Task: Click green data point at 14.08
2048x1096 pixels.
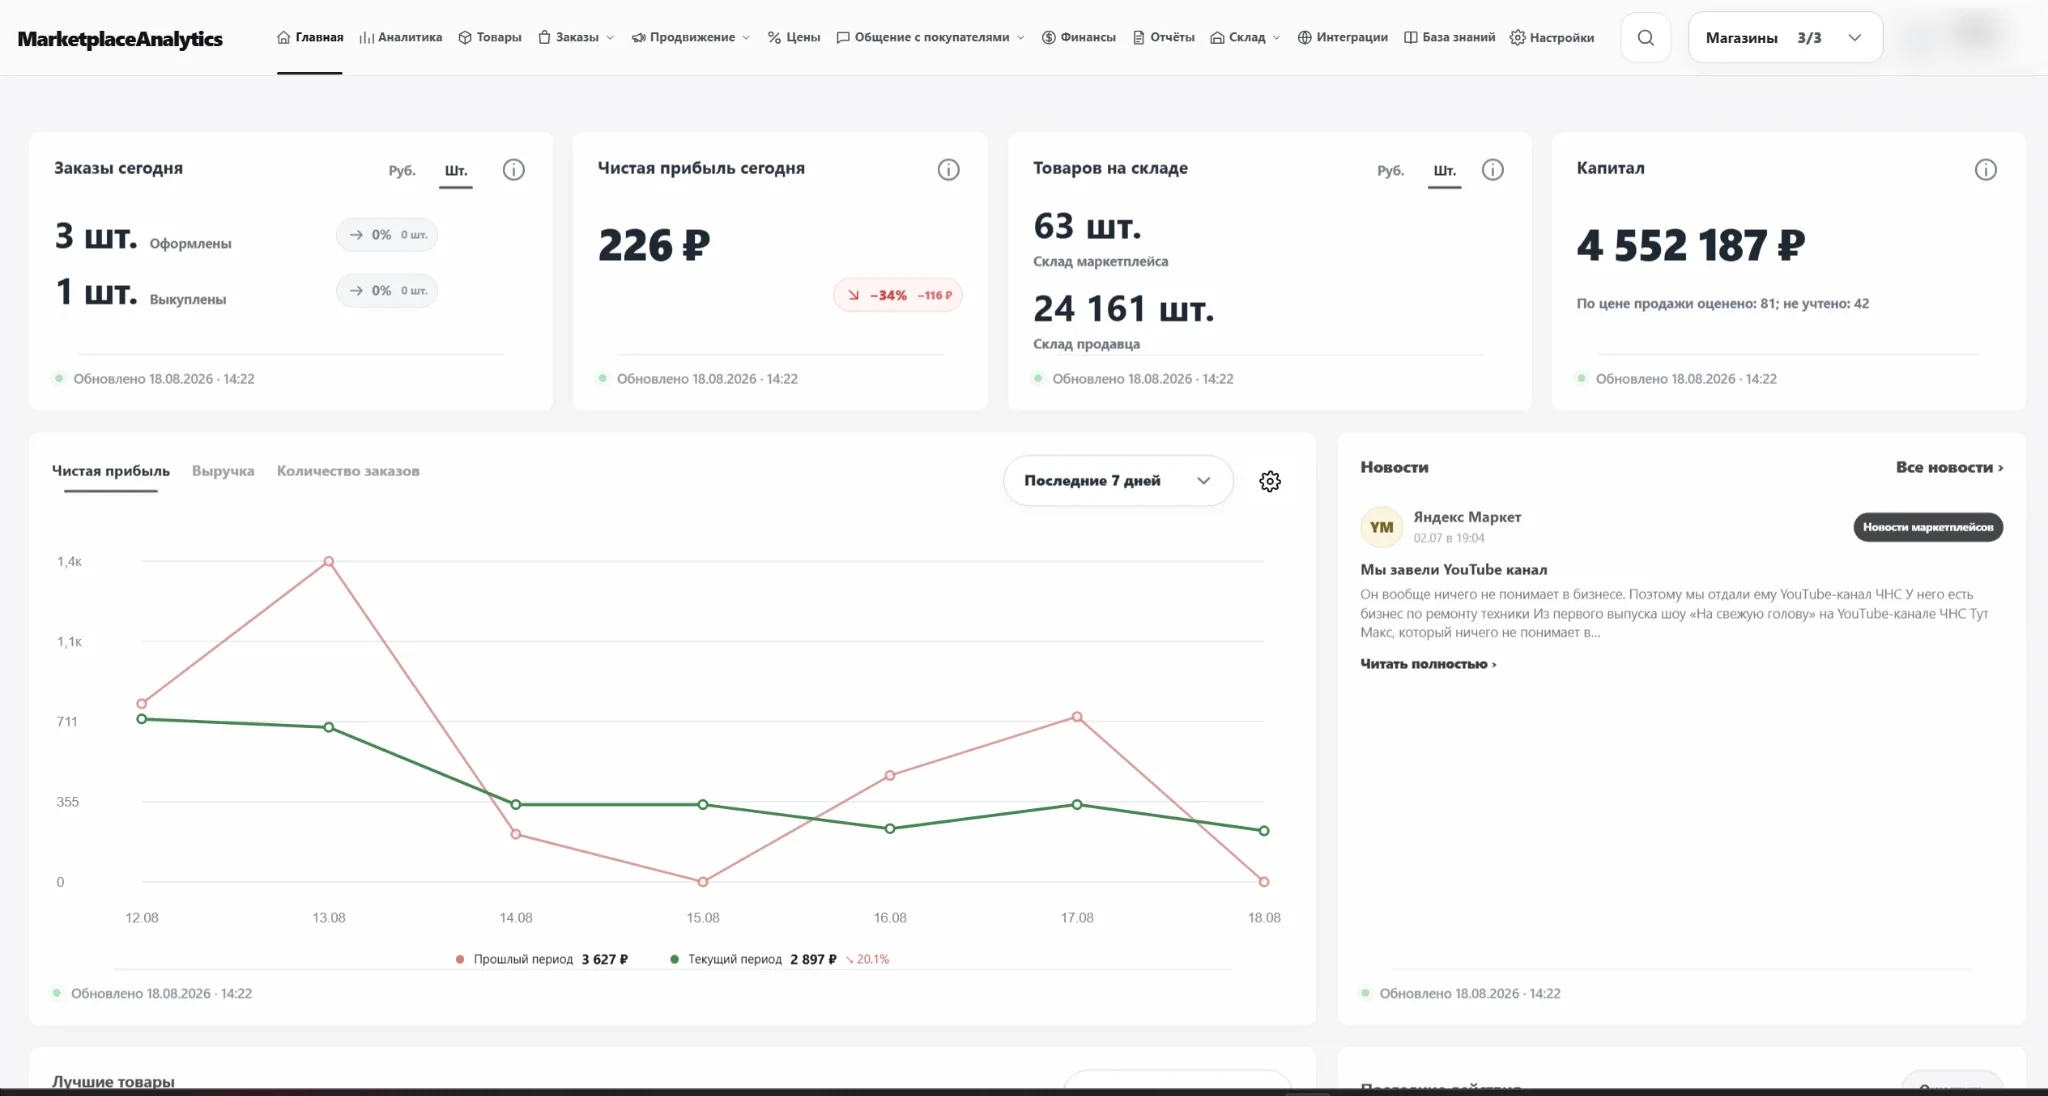Action: coord(516,805)
